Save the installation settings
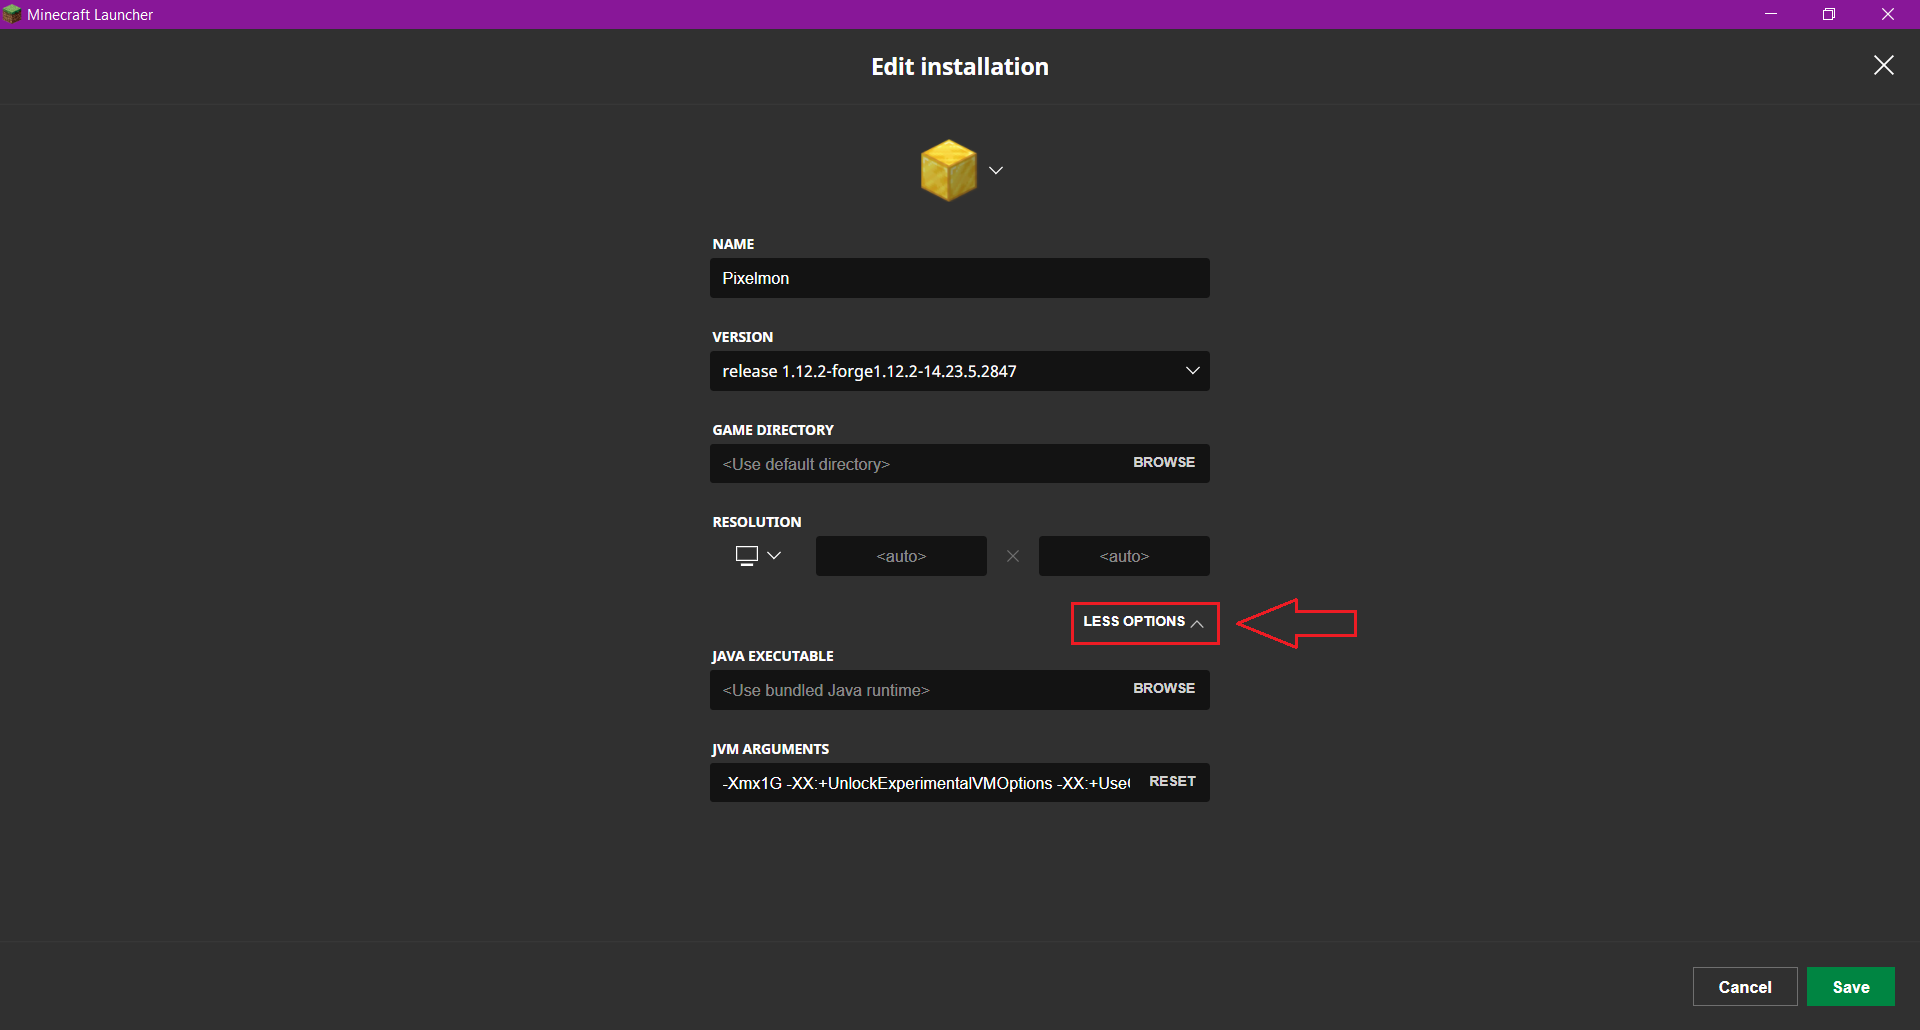The height and width of the screenshot is (1030, 1920). pos(1851,987)
